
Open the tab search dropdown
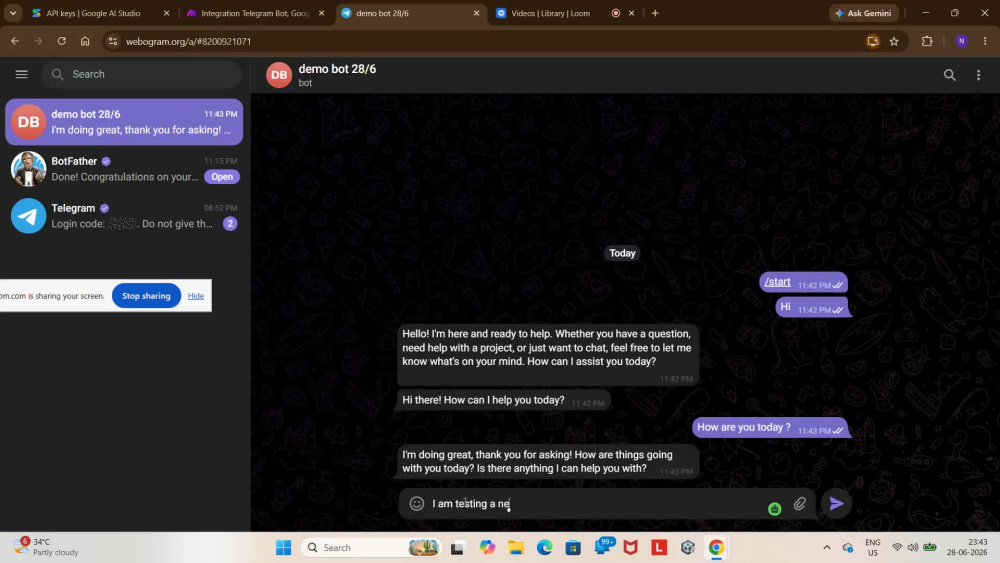13,13
